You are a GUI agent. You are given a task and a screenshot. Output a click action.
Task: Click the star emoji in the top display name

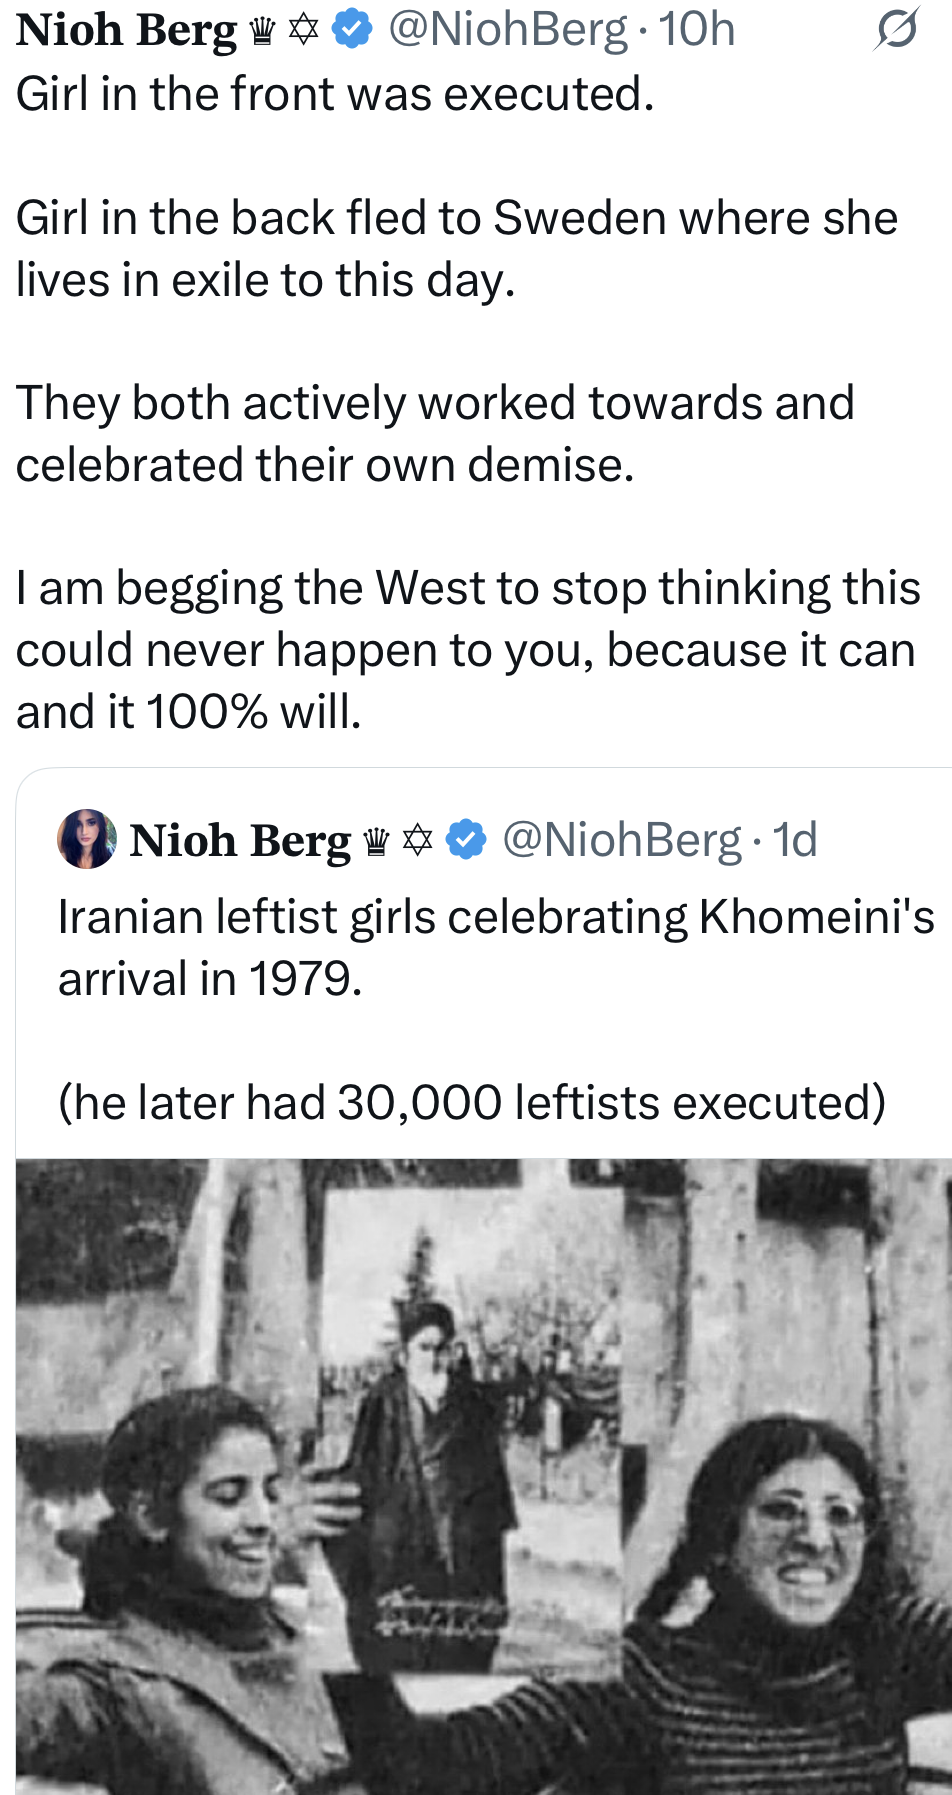[303, 31]
